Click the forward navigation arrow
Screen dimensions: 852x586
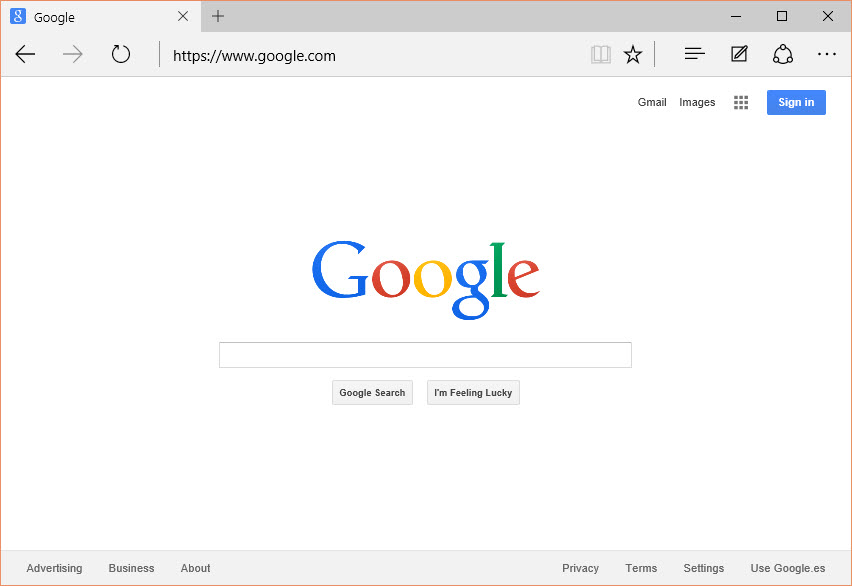tap(72, 54)
